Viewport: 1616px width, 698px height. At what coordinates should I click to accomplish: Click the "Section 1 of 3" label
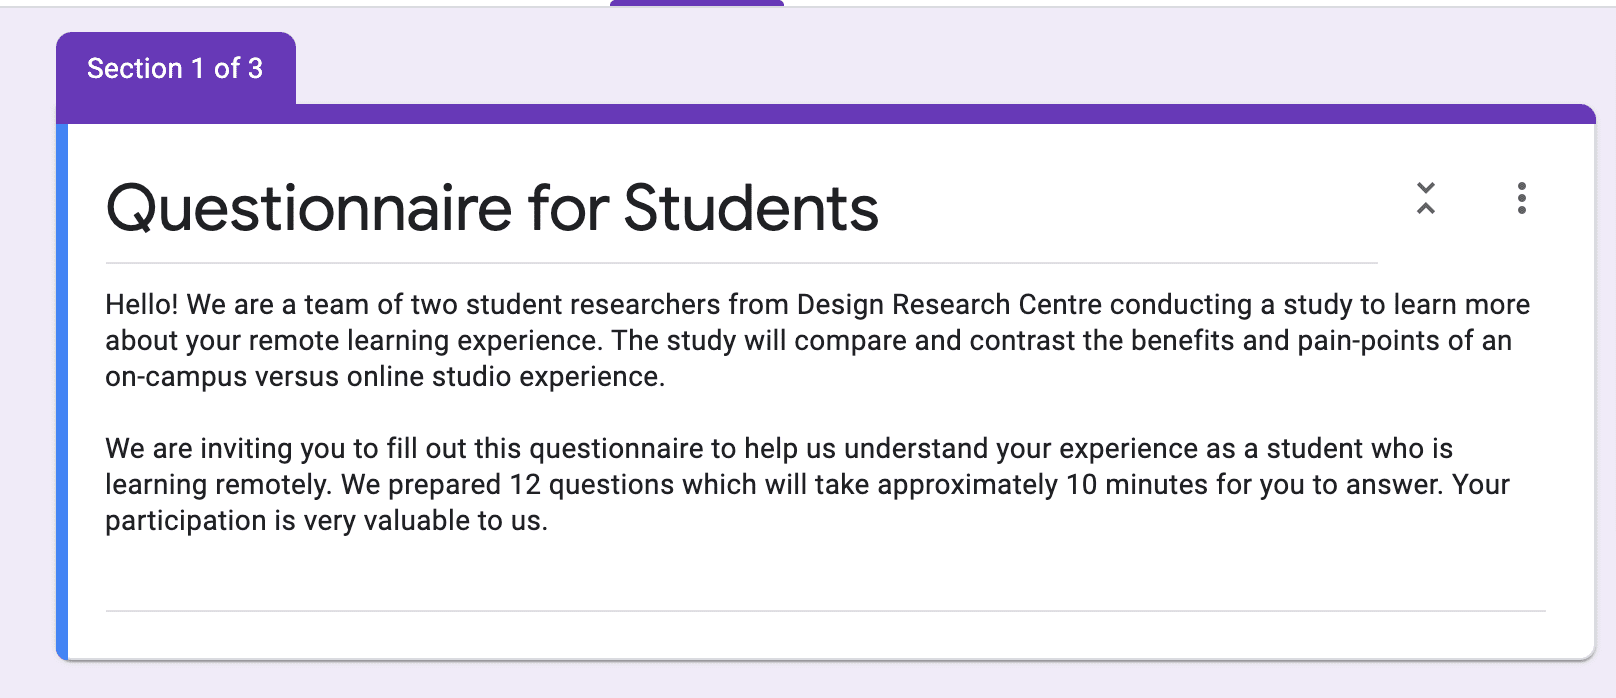(x=175, y=68)
